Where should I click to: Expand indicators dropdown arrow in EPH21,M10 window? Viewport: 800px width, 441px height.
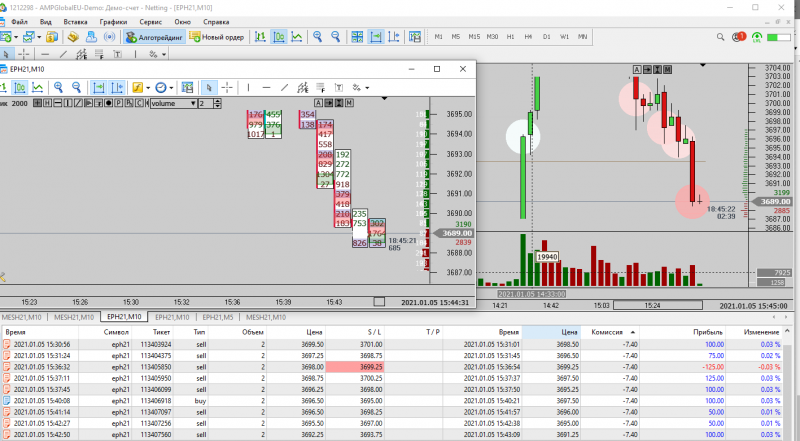(148, 87)
